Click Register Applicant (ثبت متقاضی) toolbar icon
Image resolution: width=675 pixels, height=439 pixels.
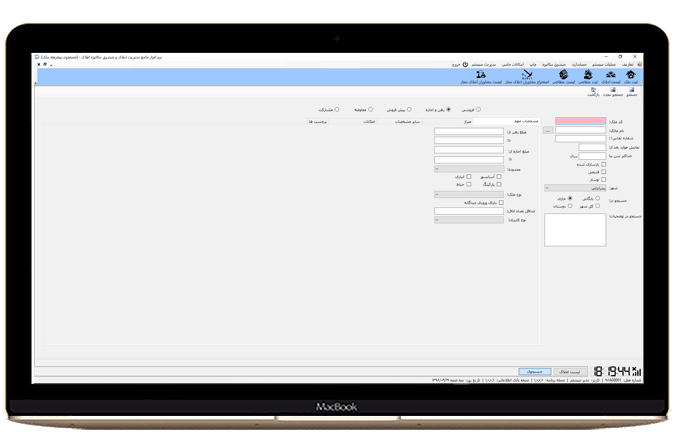(588, 74)
